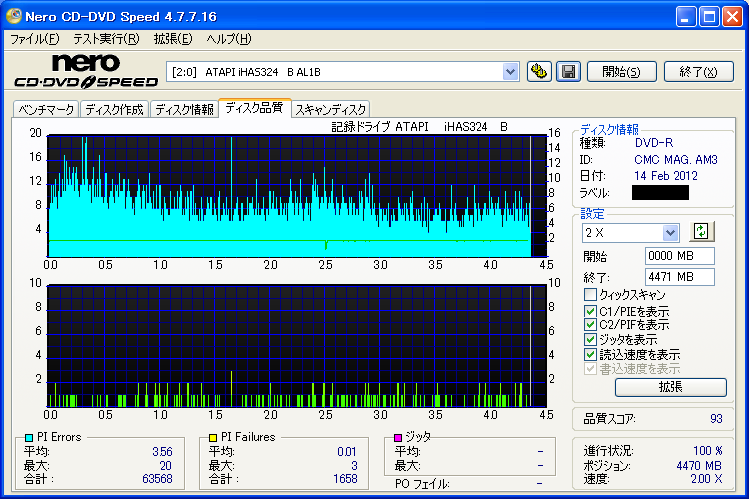This screenshot has height=499, width=749.
Task: Click the 開始 0000 MB input field
Action: 679,256
